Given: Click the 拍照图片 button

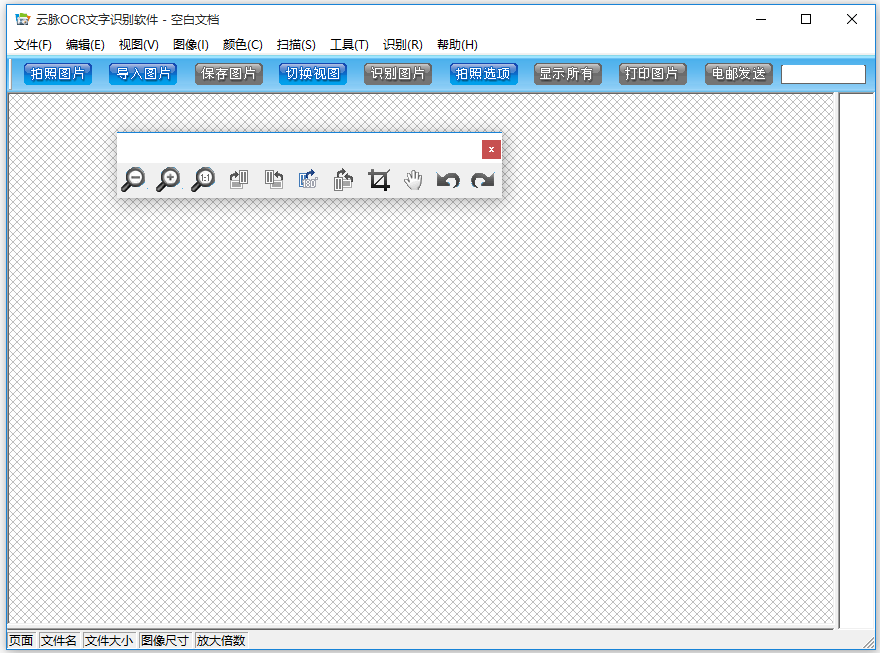Looking at the screenshot, I should 58,73.
